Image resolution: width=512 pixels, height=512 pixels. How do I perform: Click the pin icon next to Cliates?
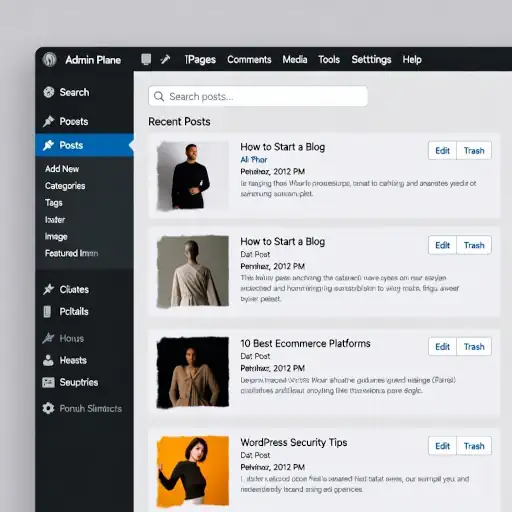tap(49, 289)
